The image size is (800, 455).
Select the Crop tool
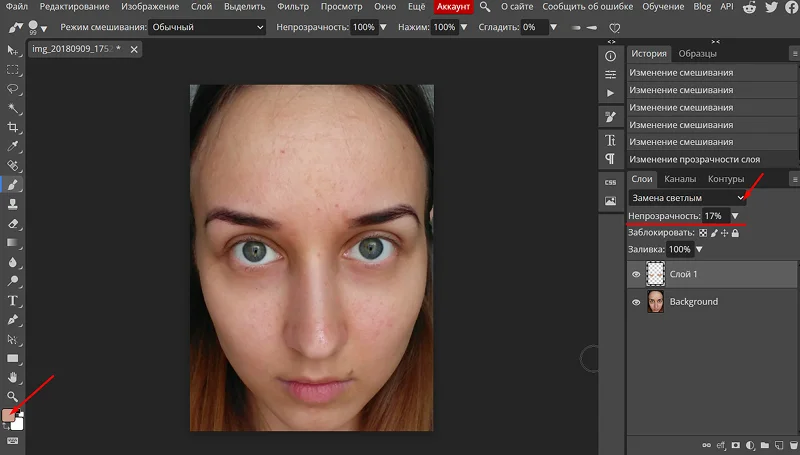(x=13, y=127)
